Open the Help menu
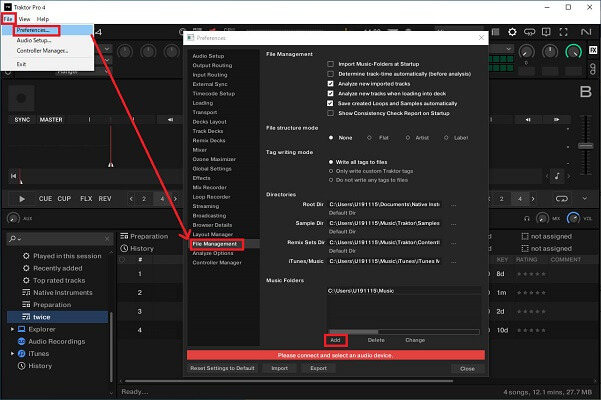Viewport: 601px width, 400px height. pyautogui.click(x=43, y=19)
